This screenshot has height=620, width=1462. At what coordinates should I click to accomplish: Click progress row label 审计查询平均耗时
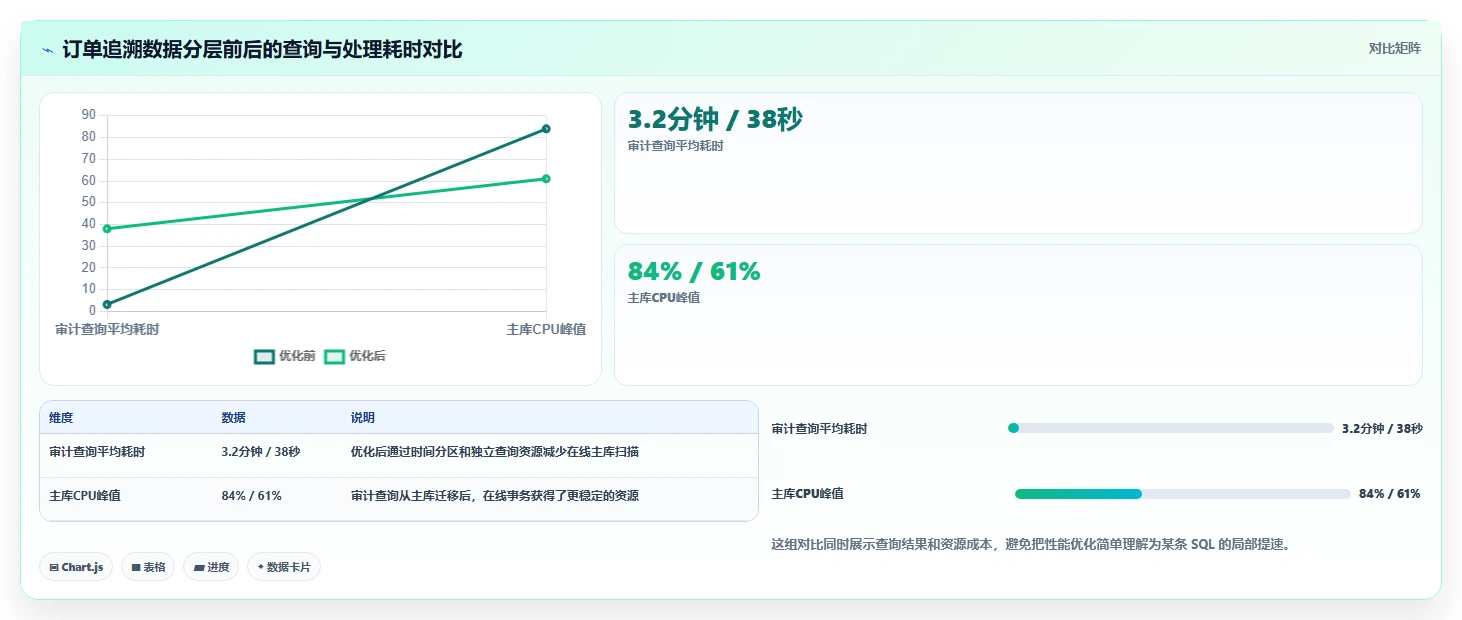click(819, 429)
